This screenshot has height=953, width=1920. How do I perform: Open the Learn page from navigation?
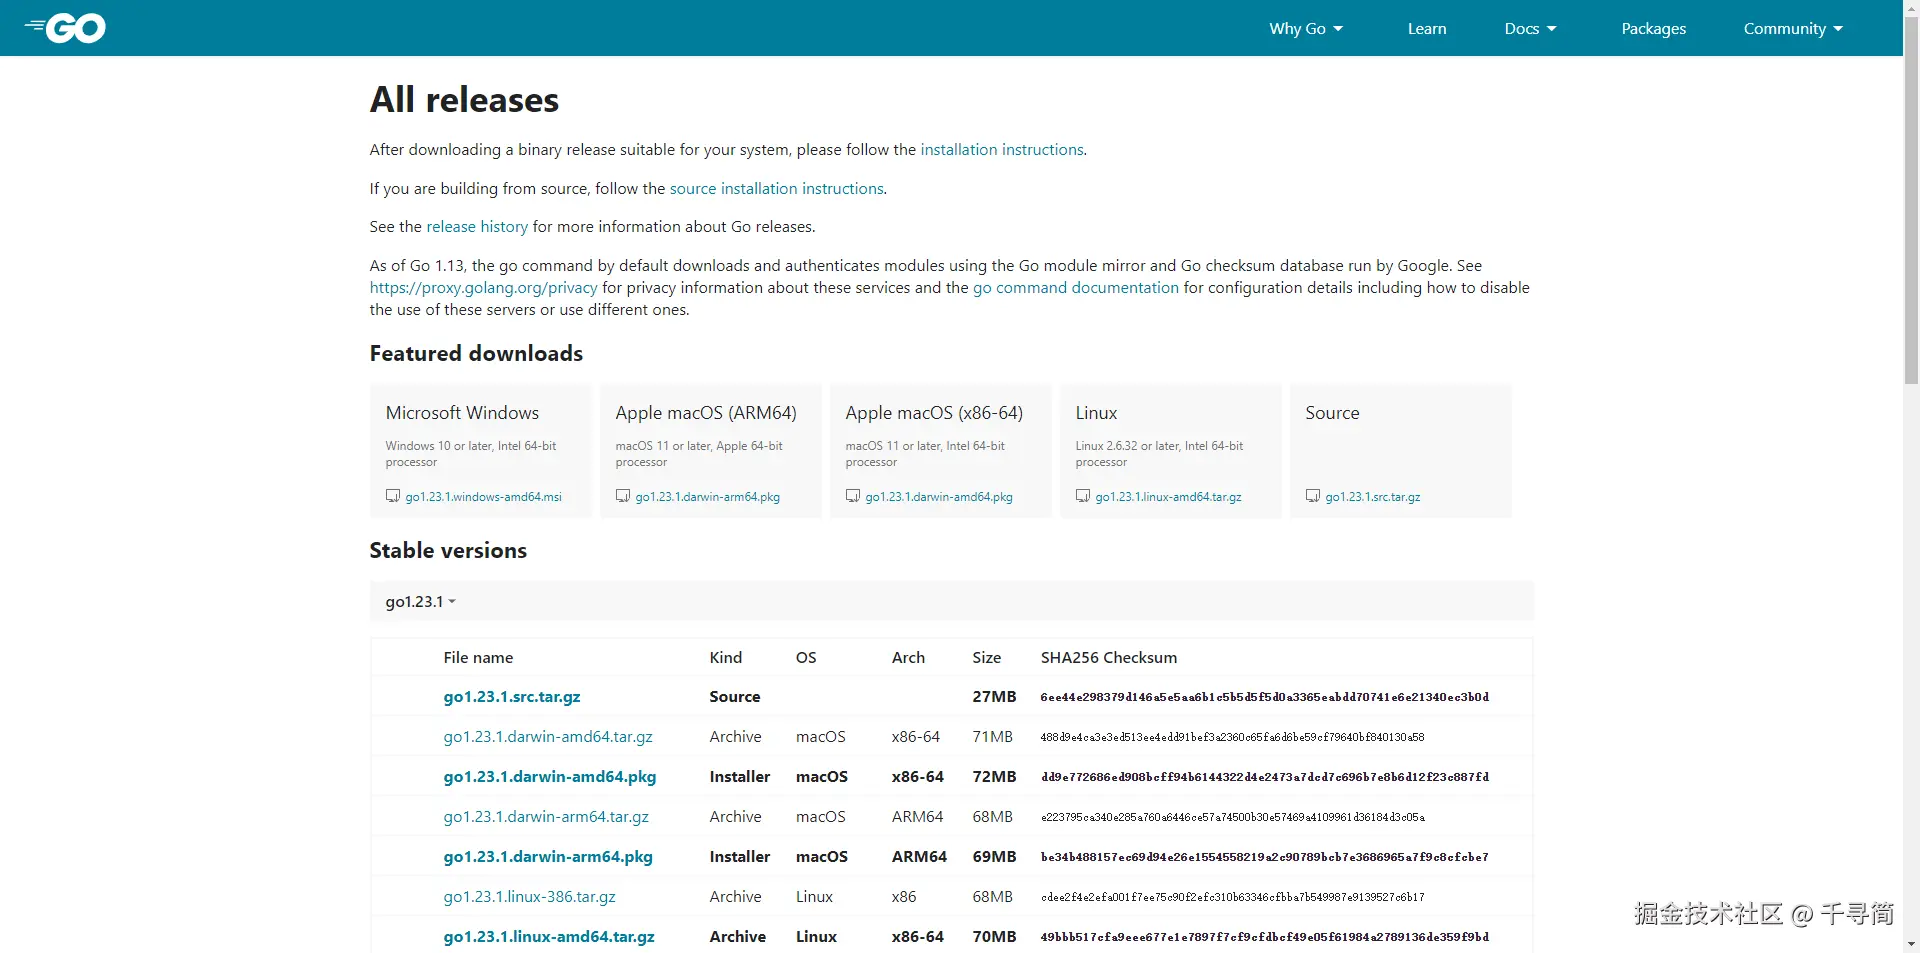click(x=1427, y=28)
